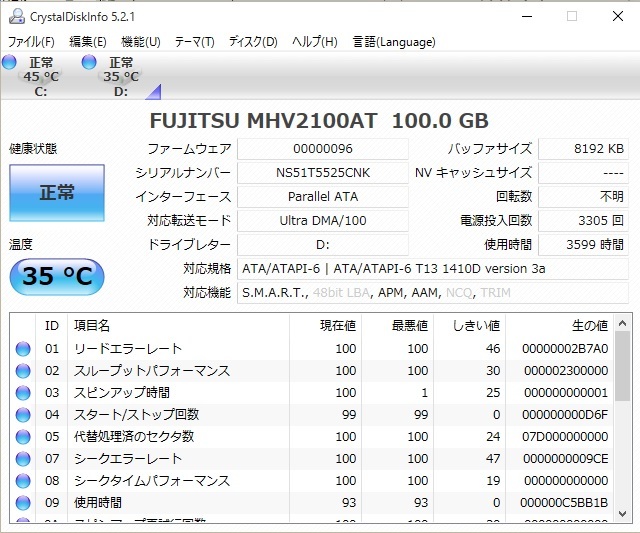Viewport: 640px width, 533px height.
Task: Click status orb for 05 代替処理済のセクタ数 row
Action: [x=23, y=437]
